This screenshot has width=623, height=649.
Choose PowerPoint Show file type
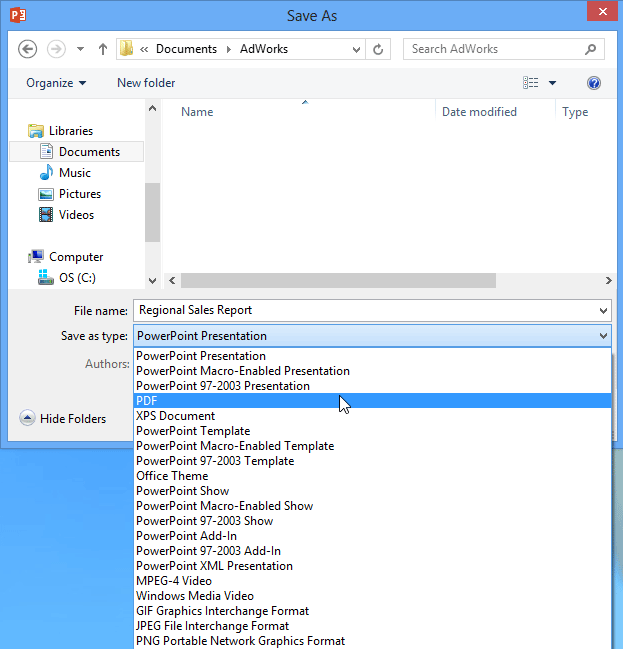click(x=373, y=491)
